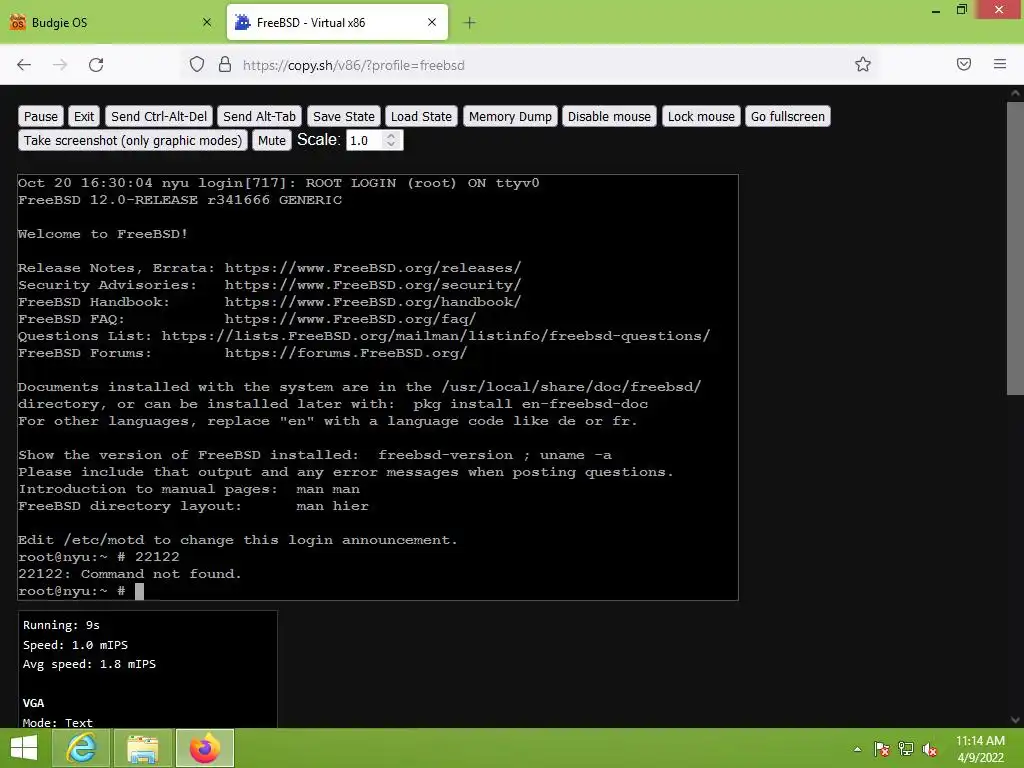The width and height of the screenshot is (1024, 768).
Task: Take screenshot of graphic mode
Action: (133, 140)
